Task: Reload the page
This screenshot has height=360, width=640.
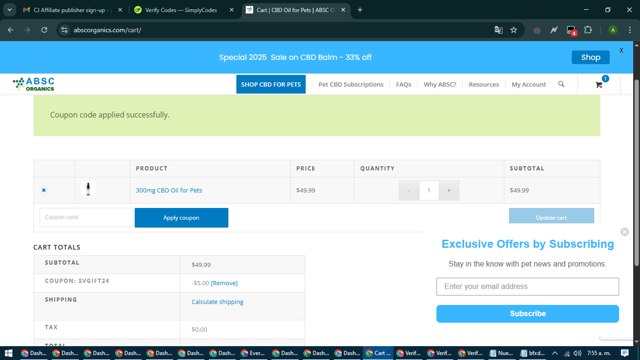Action: tap(44, 30)
